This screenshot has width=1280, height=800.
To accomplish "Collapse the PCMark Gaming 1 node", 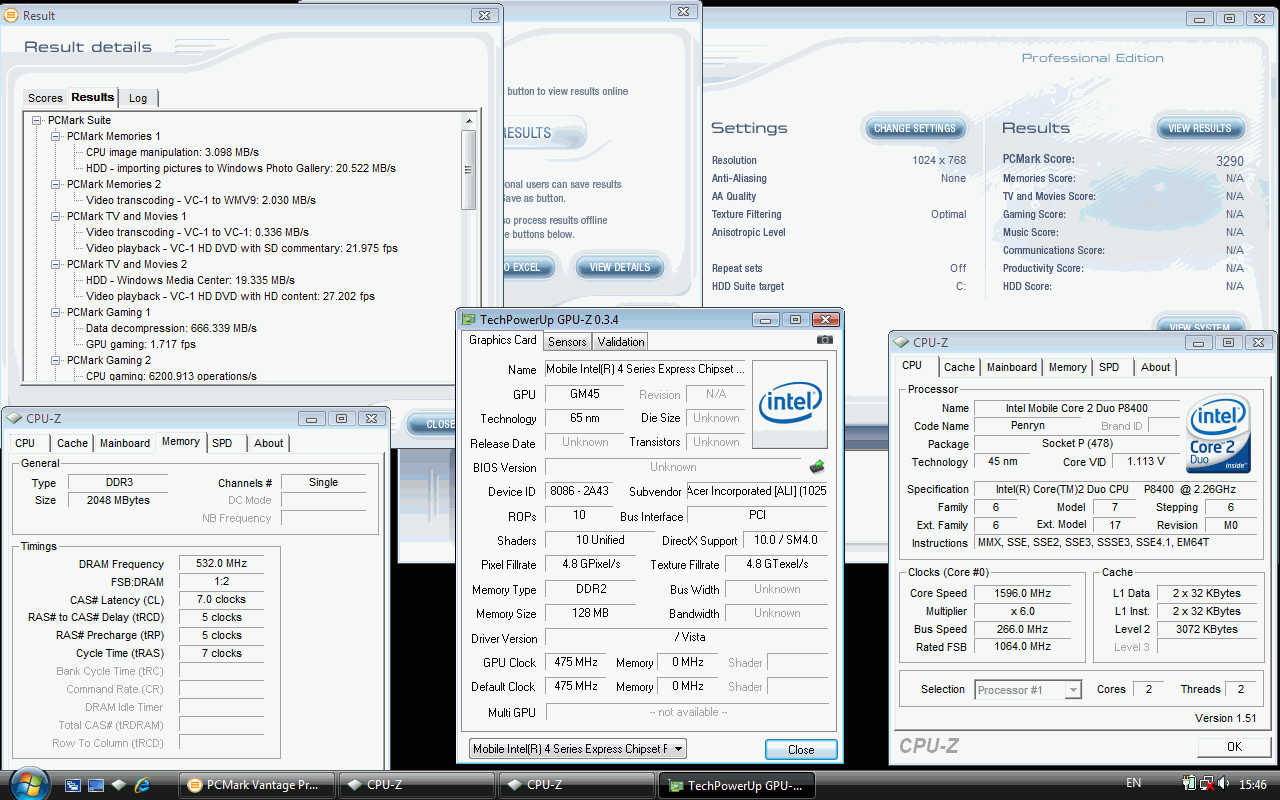I will coord(56,312).
